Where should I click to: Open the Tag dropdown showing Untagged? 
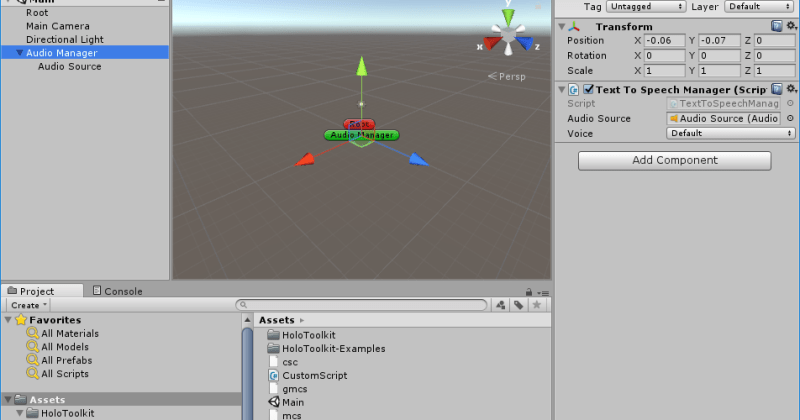(649, 6)
